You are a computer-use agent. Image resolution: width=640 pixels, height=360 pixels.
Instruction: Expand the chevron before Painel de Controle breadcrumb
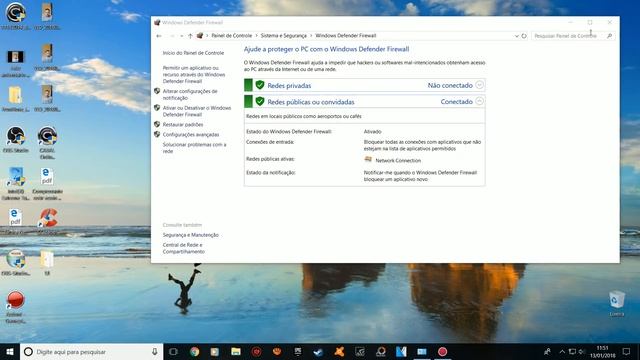click(207, 36)
